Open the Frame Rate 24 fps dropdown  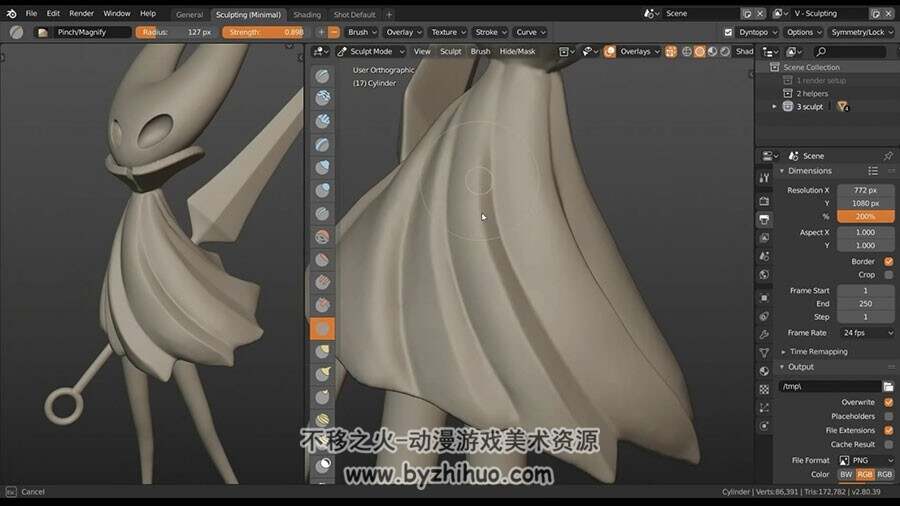[x=866, y=333]
